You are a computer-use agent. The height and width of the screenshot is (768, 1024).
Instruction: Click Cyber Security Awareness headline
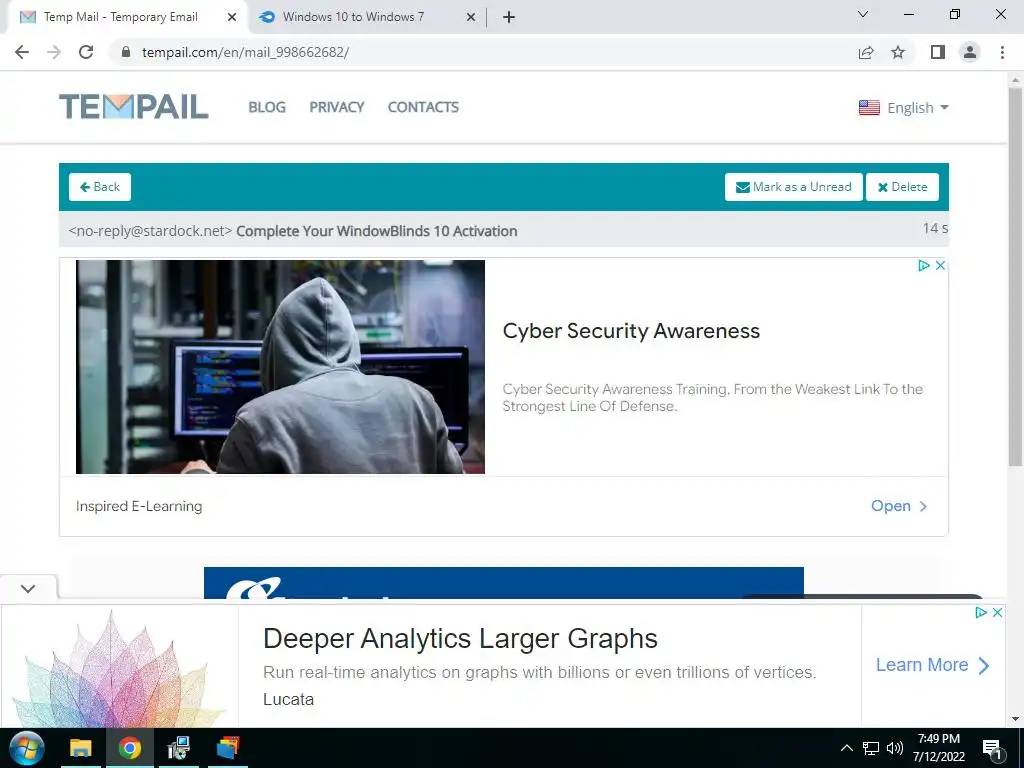[x=631, y=331]
